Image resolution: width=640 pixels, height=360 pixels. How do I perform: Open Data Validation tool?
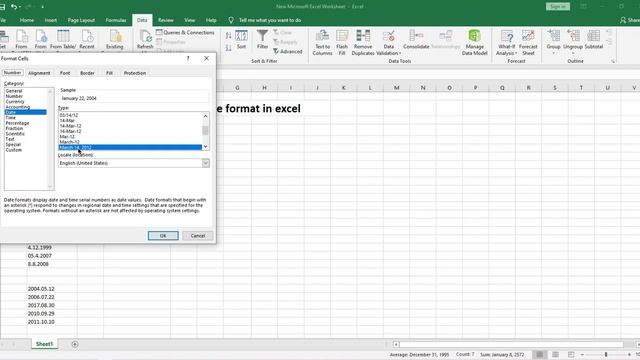click(x=389, y=42)
